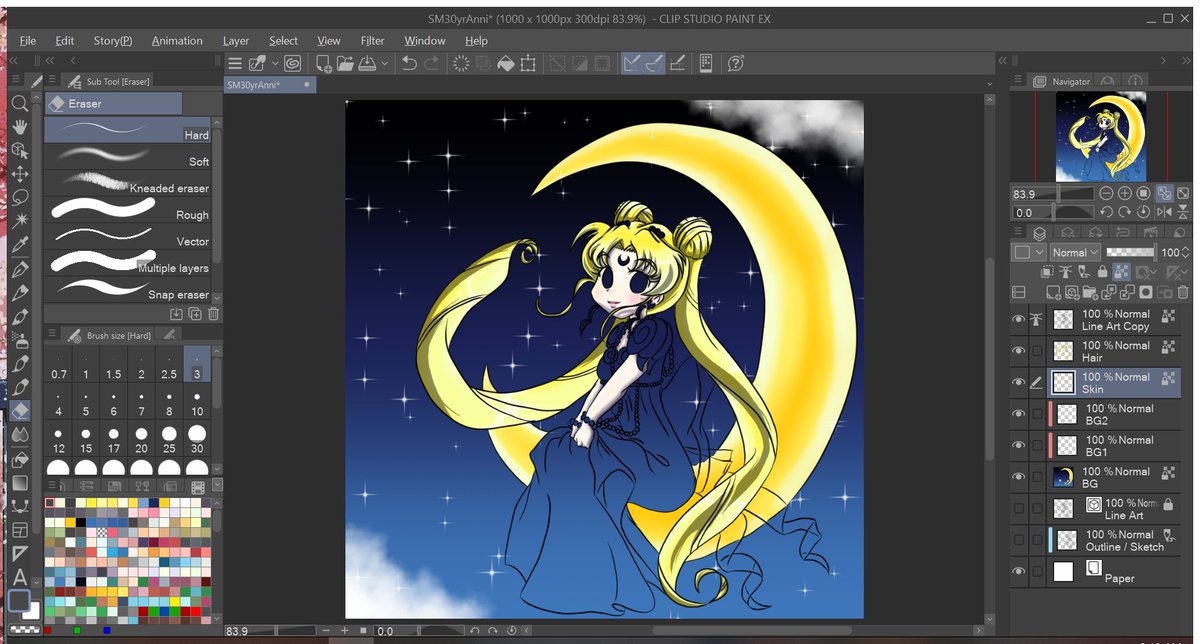Select the Move layer tool
This screenshot has width=1200, height=644.
click(19, 174)
